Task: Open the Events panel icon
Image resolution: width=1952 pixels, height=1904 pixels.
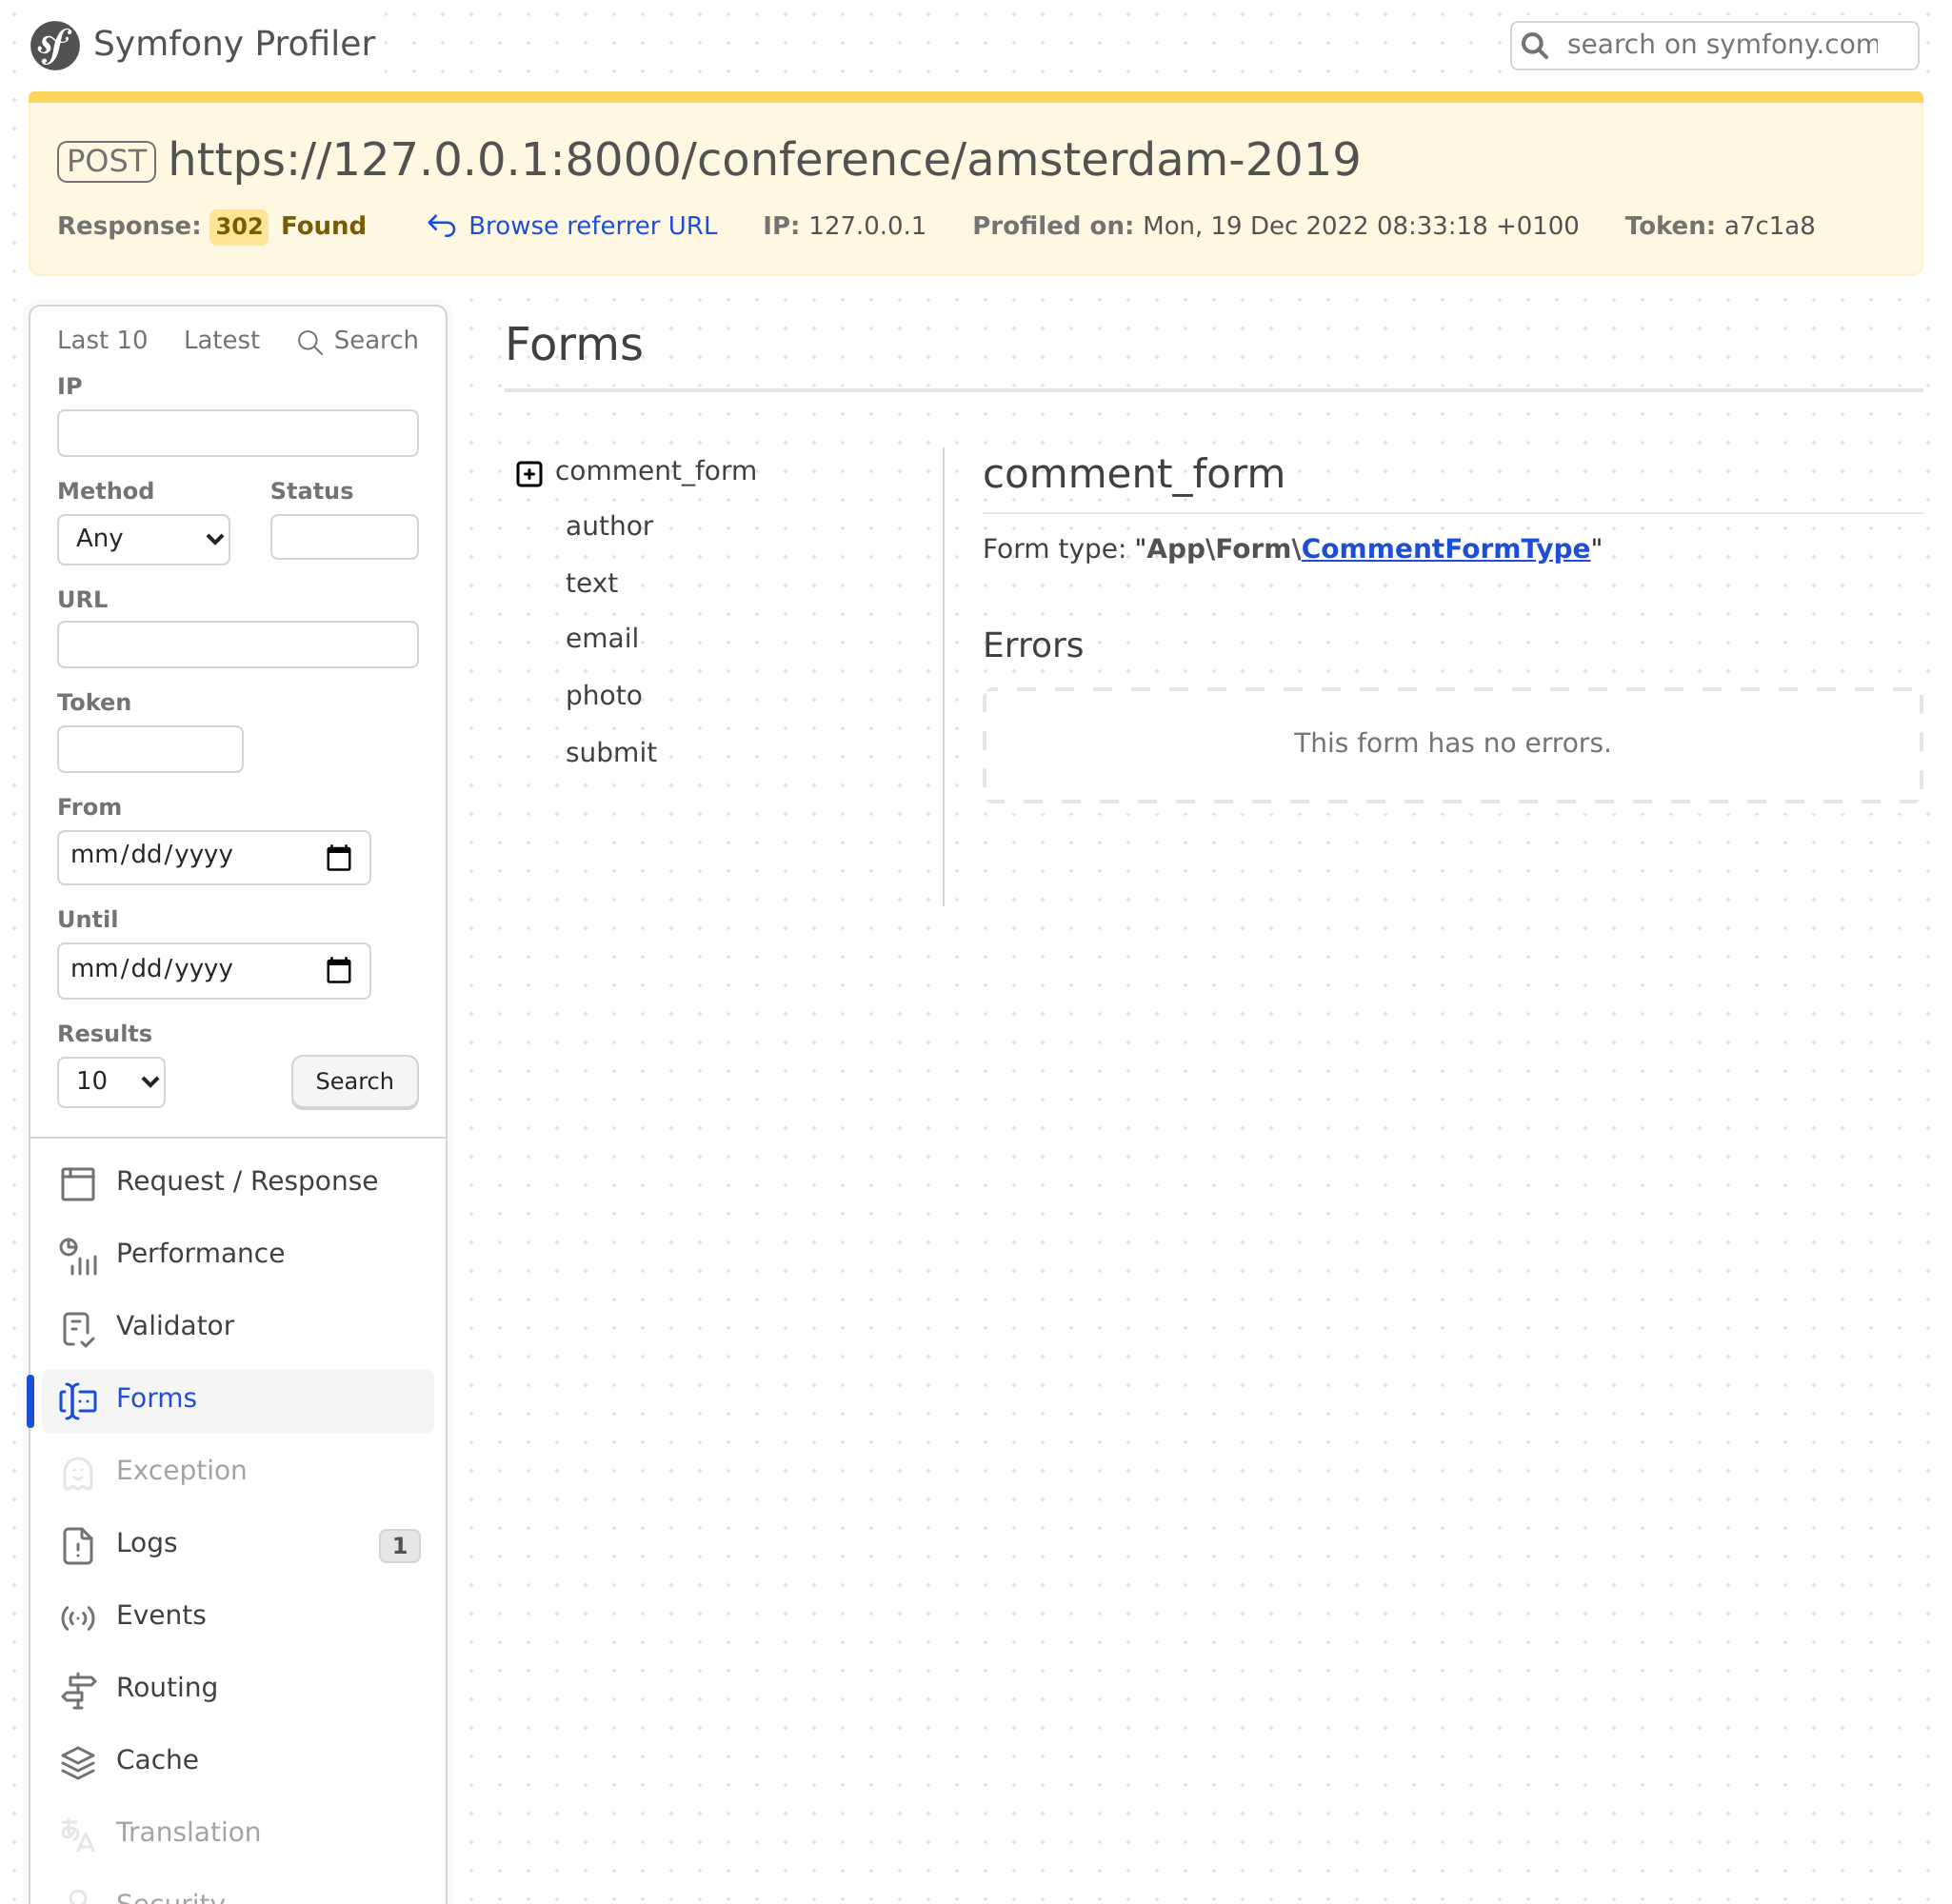Action: click(x=78, y=1617)
